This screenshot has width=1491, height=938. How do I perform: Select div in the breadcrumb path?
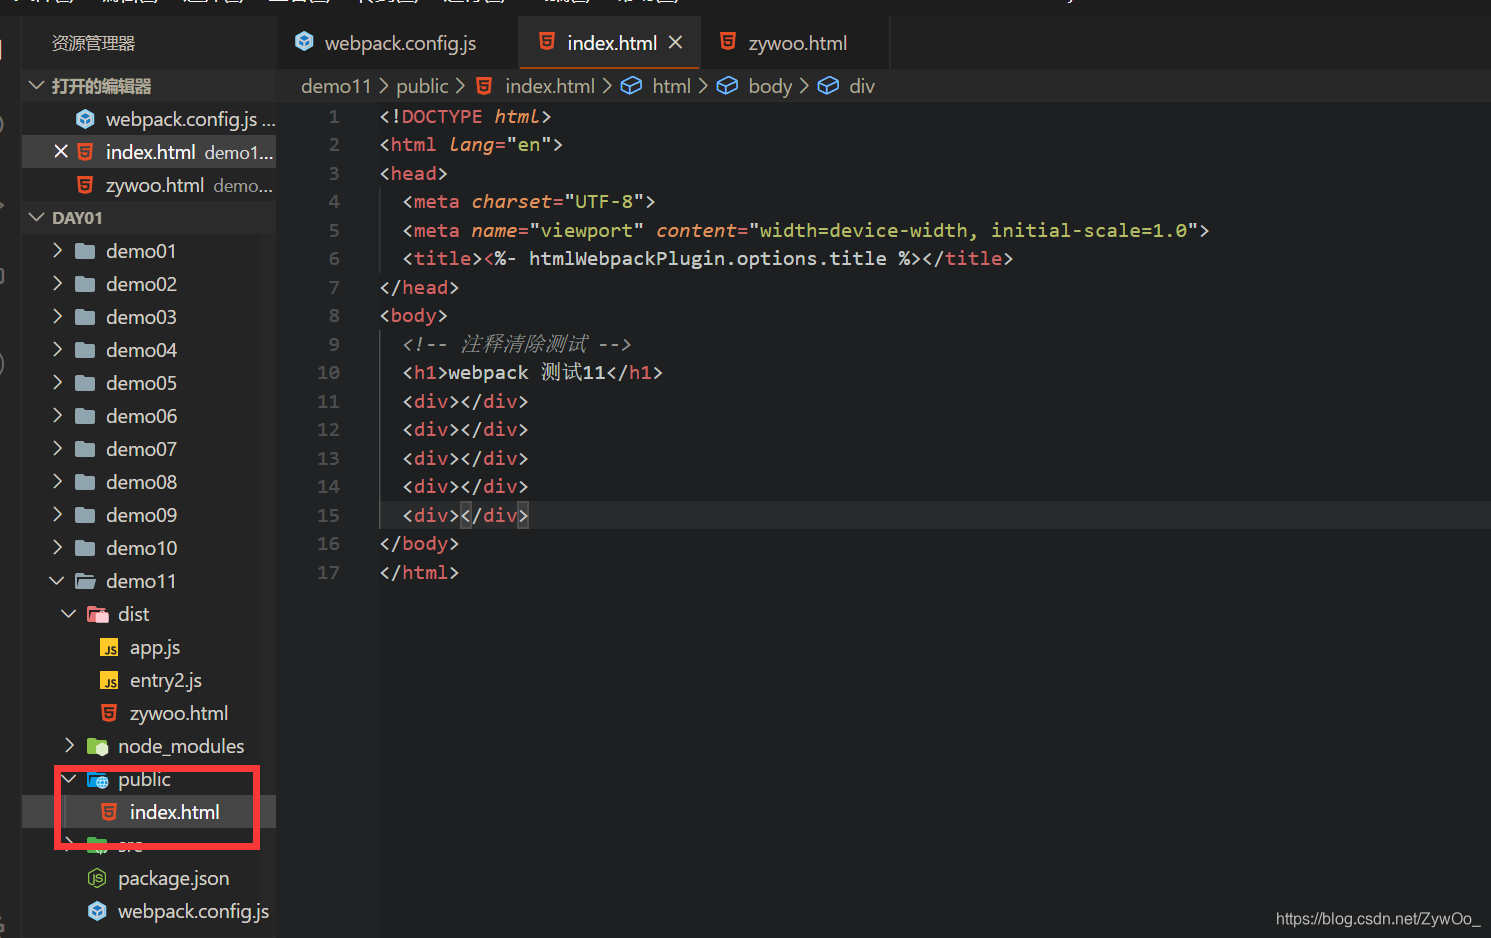coord(862,86)
